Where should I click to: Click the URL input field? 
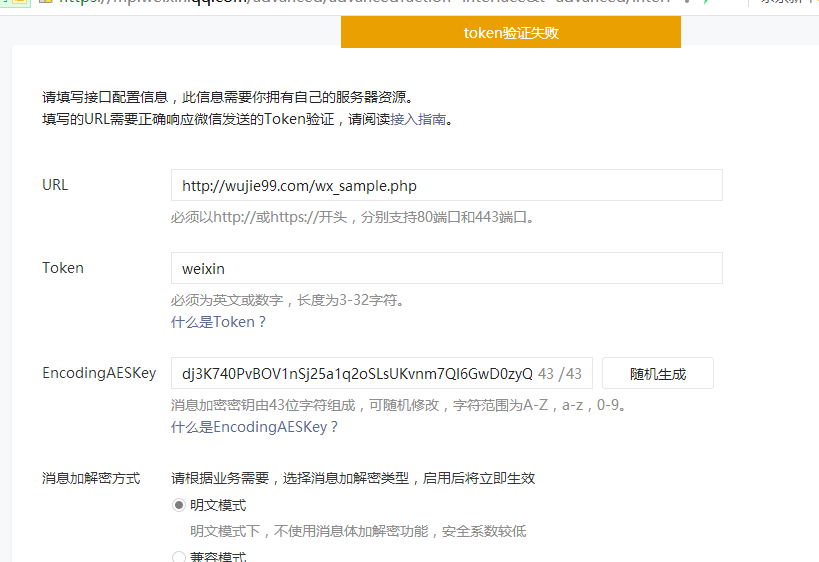tap(446, 185)
